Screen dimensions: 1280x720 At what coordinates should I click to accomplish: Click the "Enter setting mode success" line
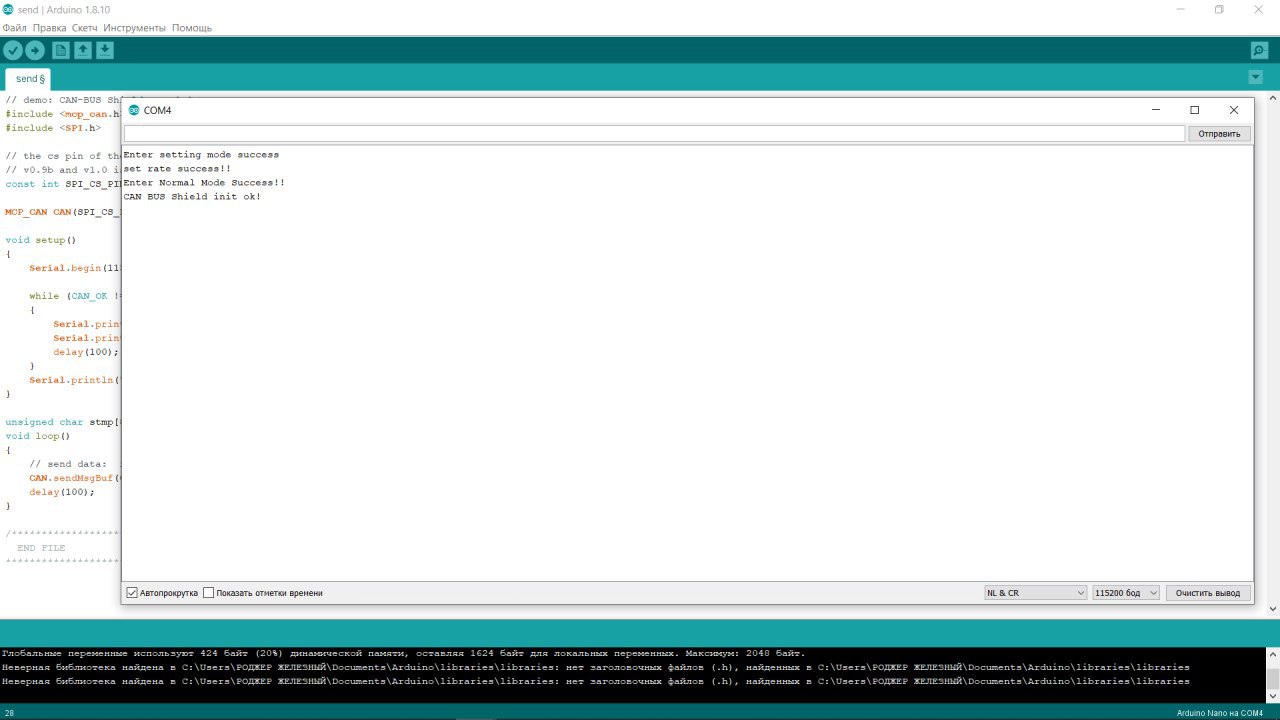point(201,155)
